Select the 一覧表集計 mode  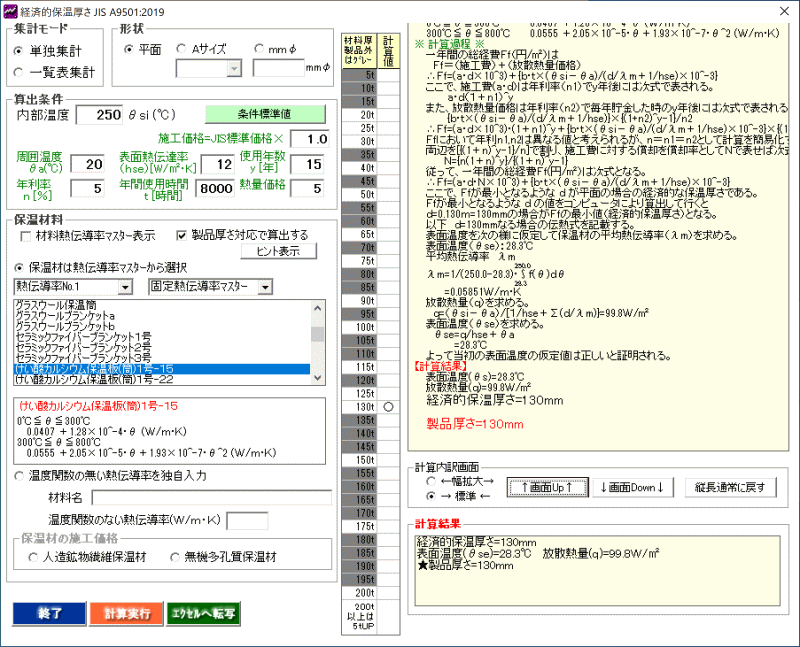pos(22,72)
